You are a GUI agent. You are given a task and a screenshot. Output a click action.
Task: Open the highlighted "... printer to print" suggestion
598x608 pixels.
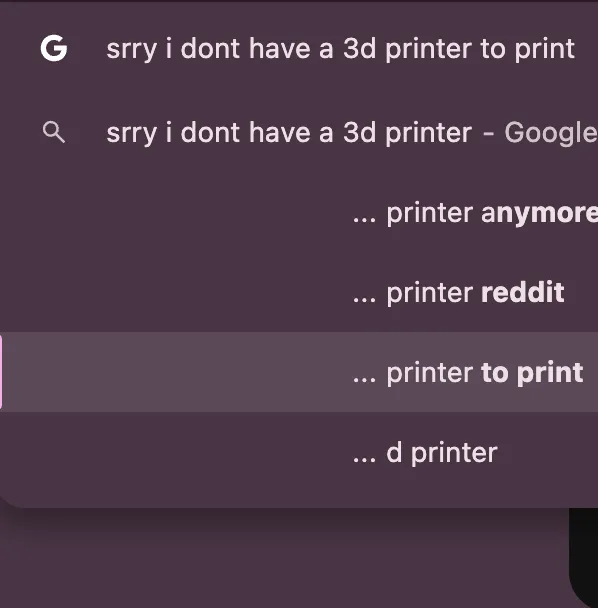tap(299, 372)
